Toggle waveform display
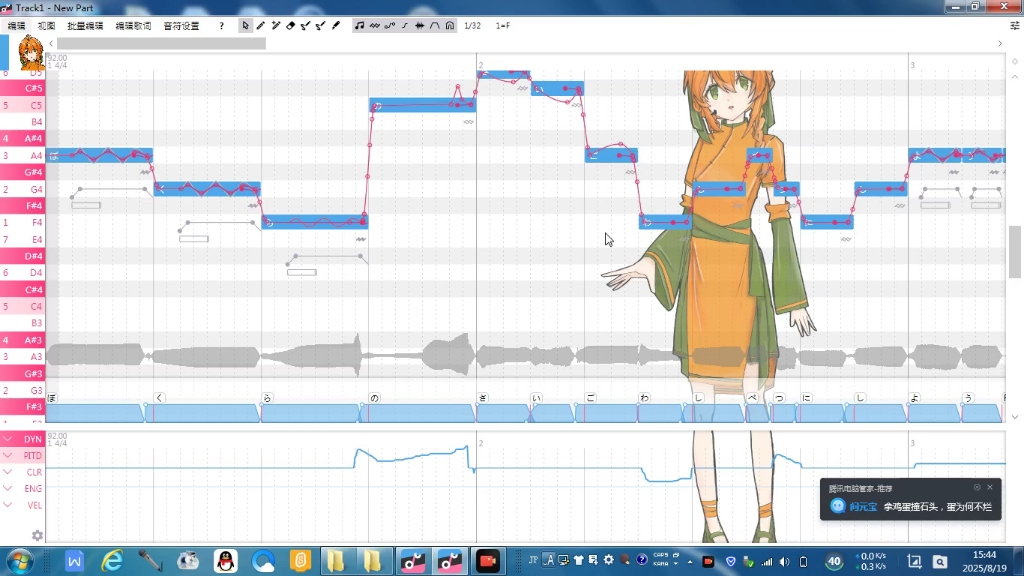 click(420, 25)
